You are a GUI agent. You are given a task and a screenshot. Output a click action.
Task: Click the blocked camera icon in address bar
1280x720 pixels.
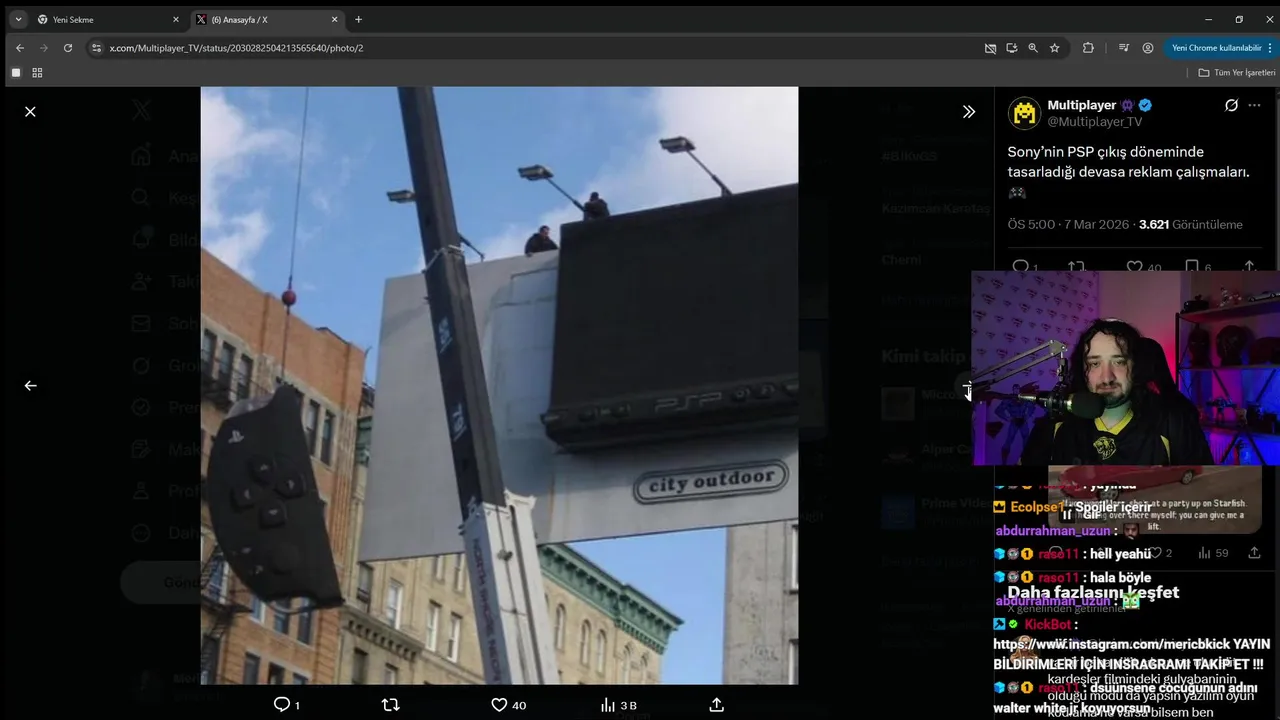click(990, 47)
